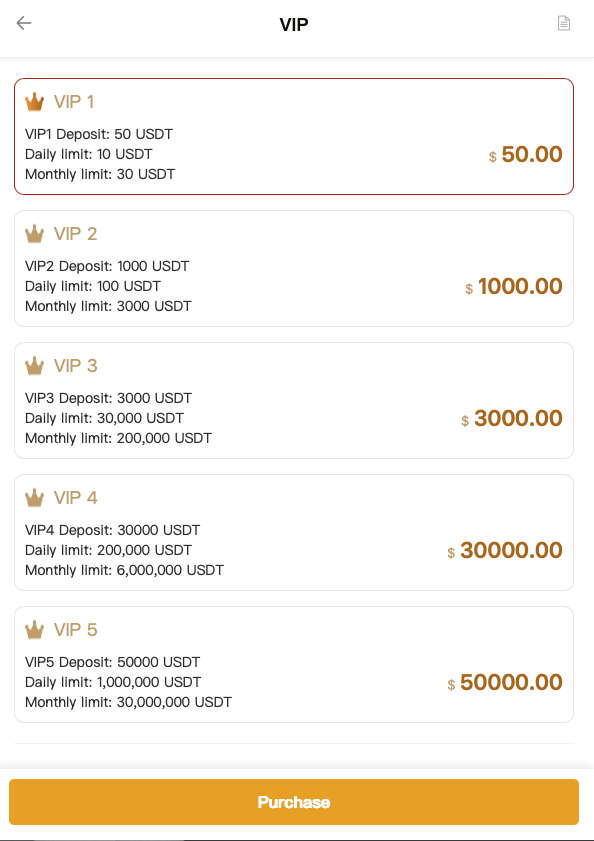Click the VIP 5 heading text

click(x=76, y=630)
